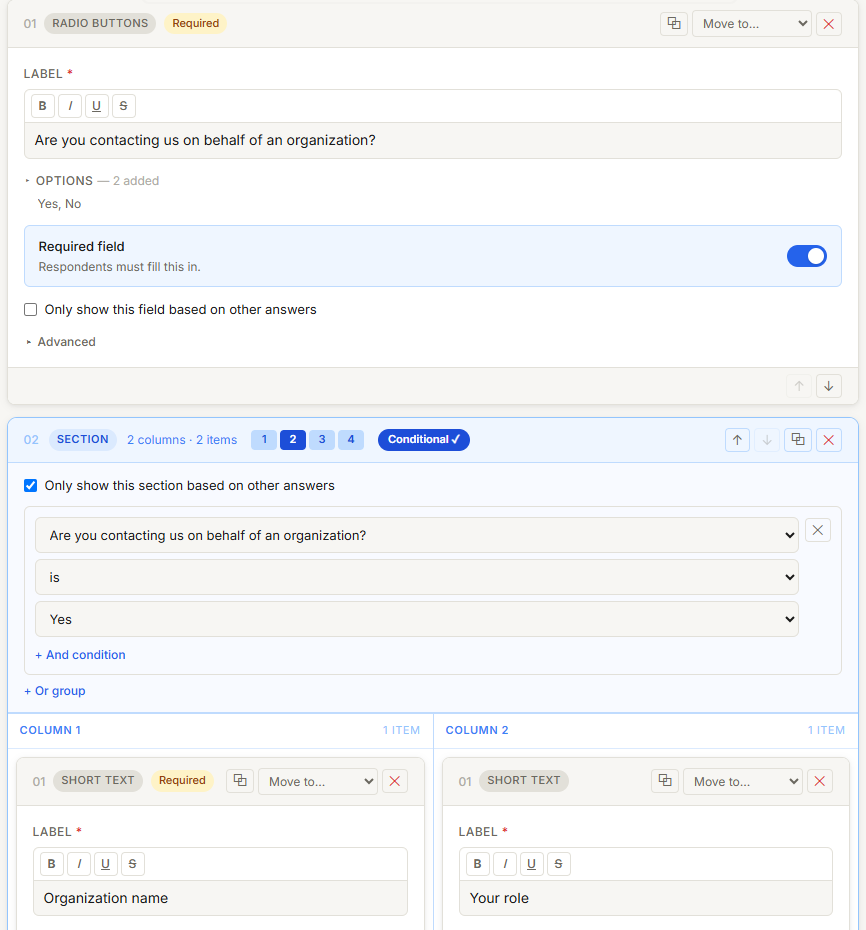Set section to 3 columns
Viewport: 866px width, 930px height.
[322, 439]
